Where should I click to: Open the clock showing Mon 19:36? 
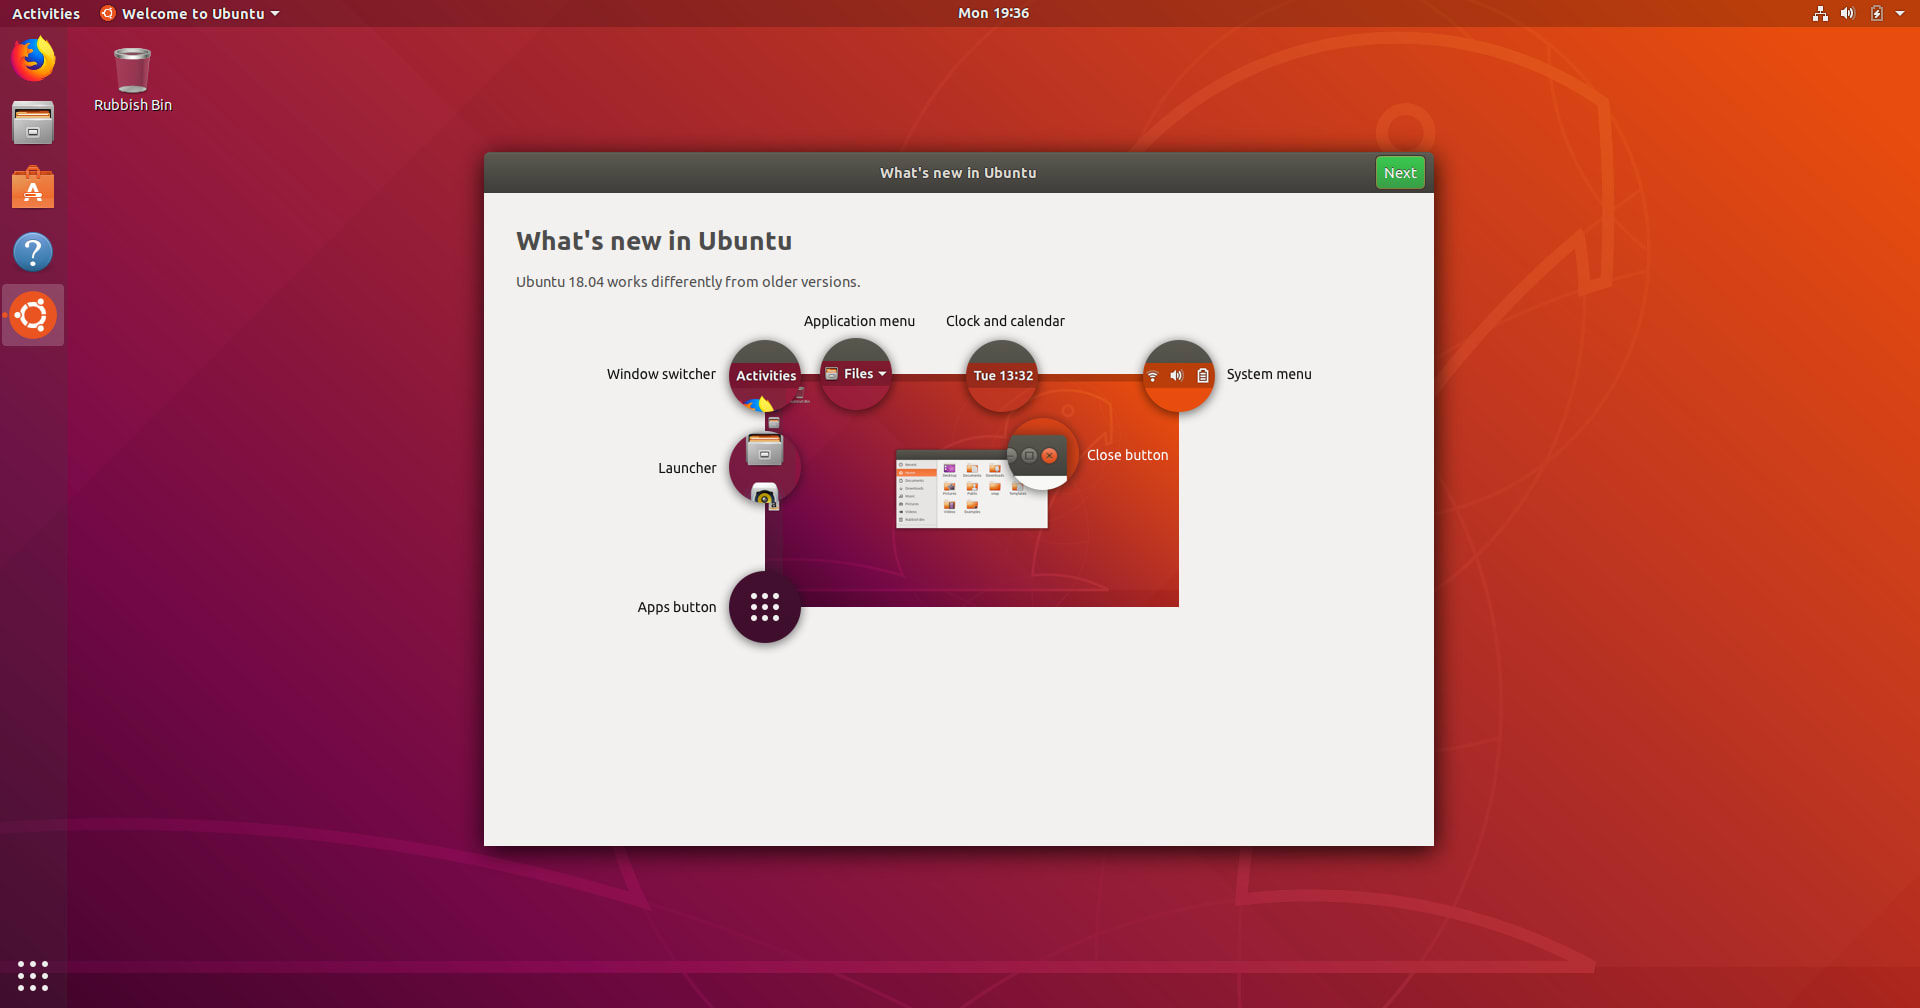(993, 13)
